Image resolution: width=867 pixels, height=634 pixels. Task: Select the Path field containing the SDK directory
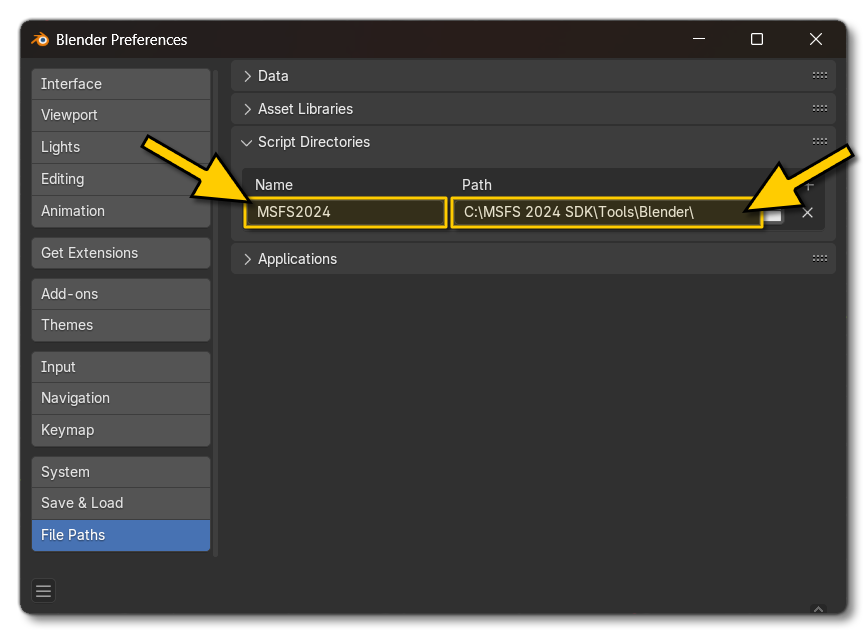[607, 212]
